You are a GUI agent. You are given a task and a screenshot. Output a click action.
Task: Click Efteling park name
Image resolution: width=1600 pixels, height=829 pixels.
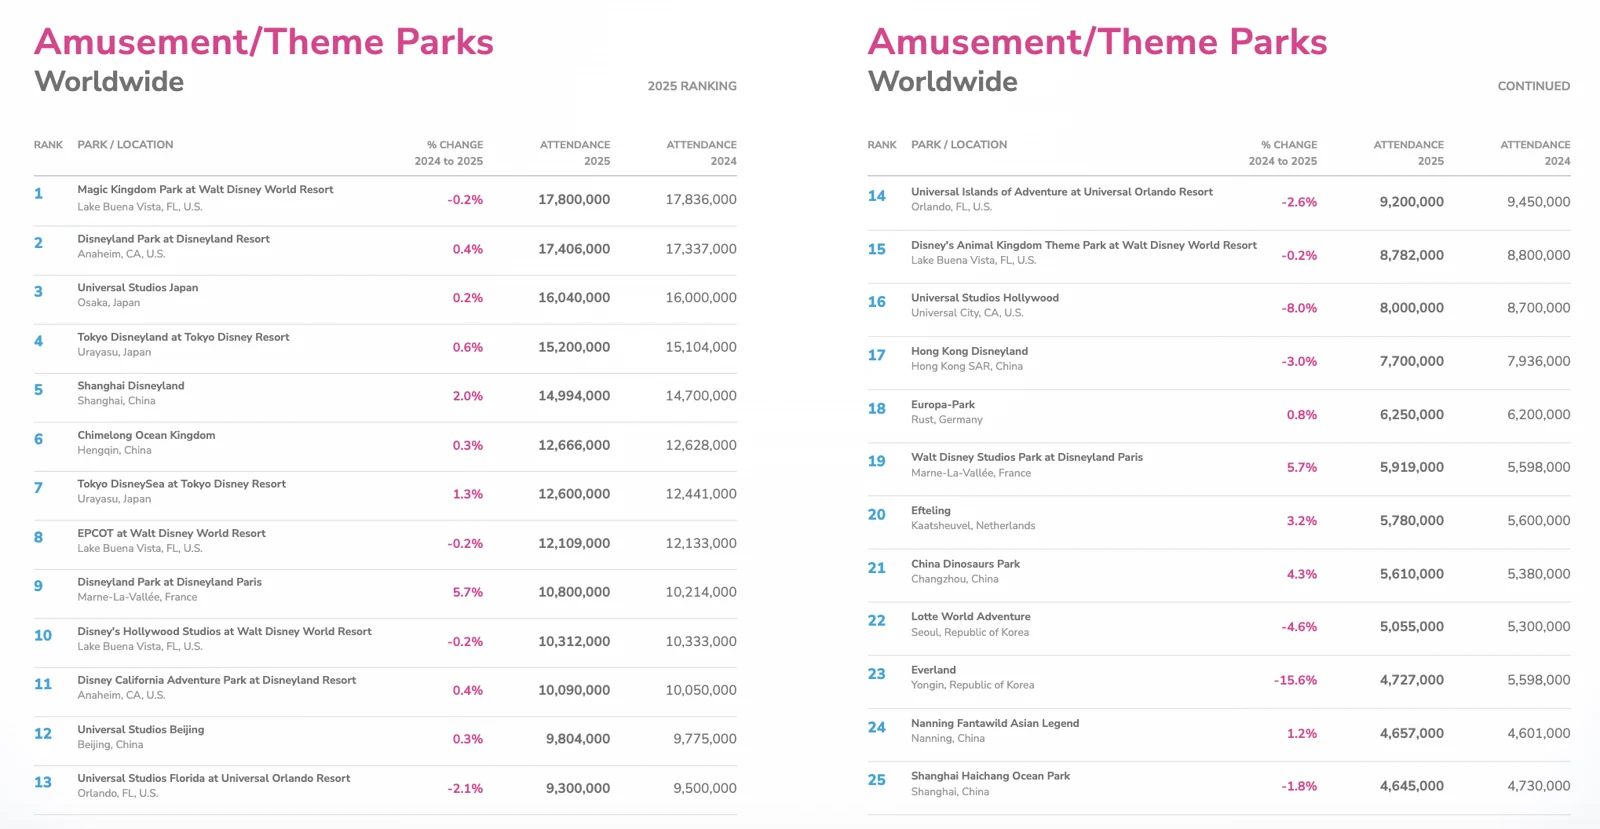pos(930,510)
